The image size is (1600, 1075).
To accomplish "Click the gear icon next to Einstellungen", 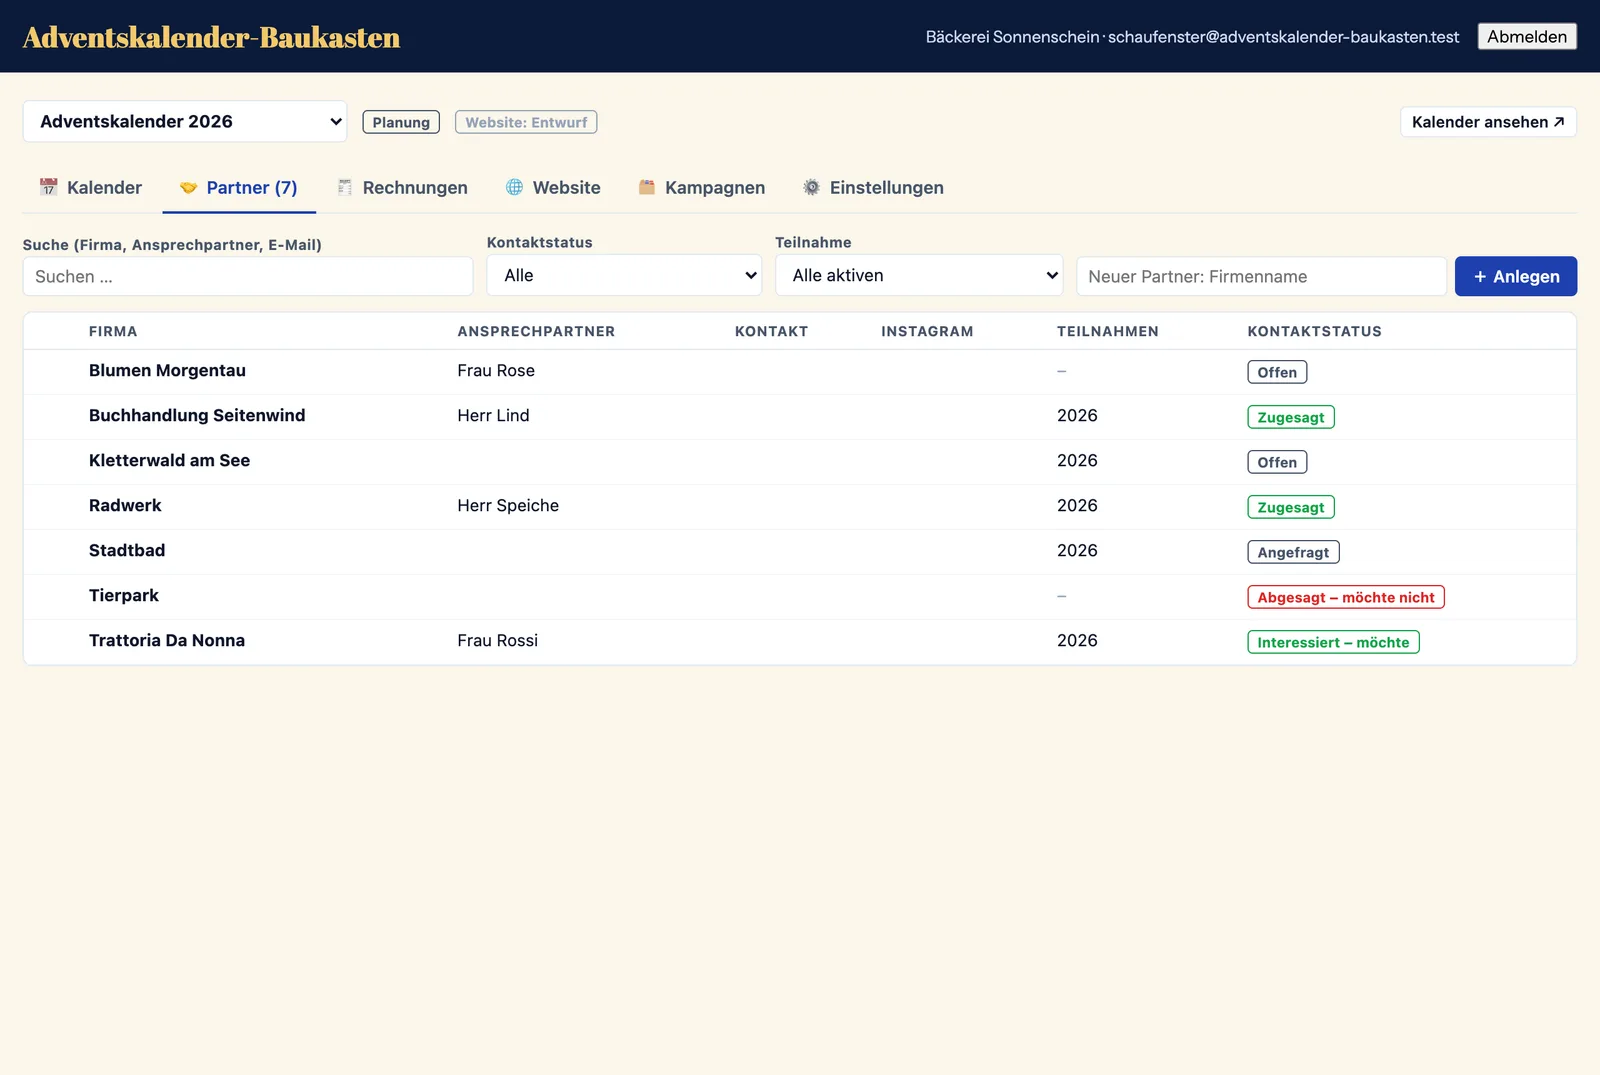I will [812, 187].
